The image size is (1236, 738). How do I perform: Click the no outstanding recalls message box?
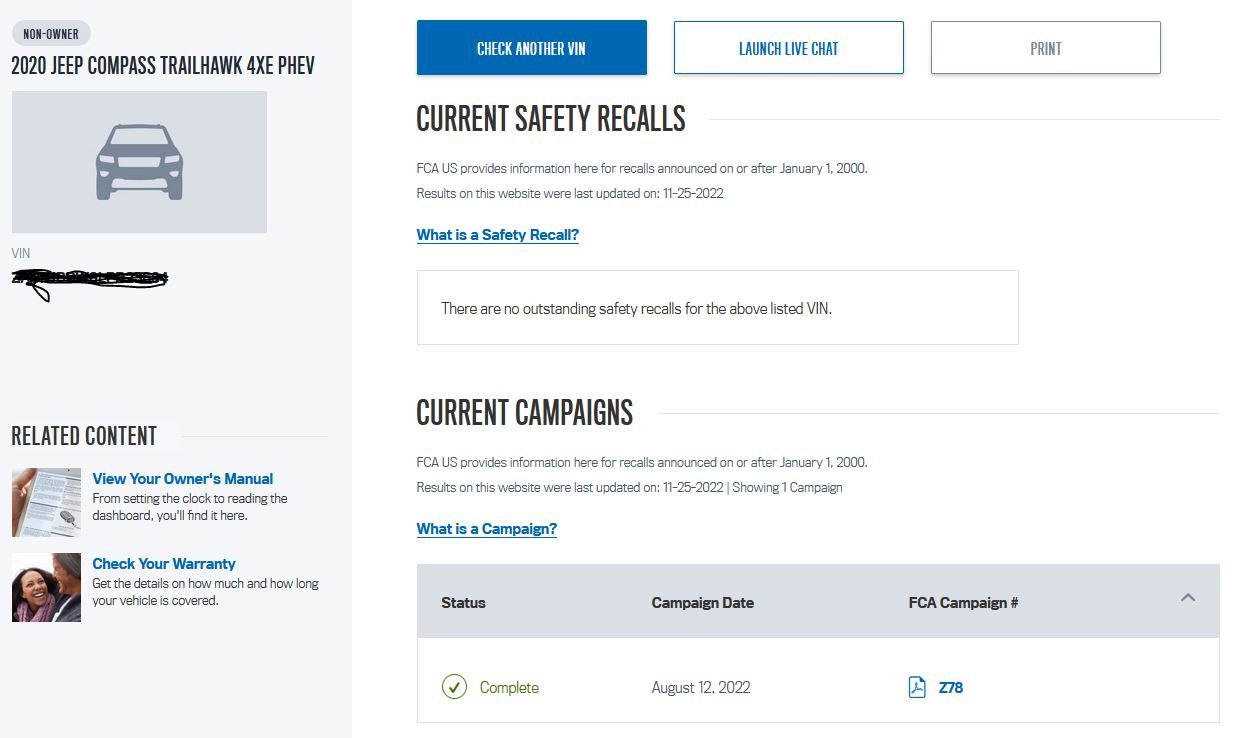coord(717,308)
